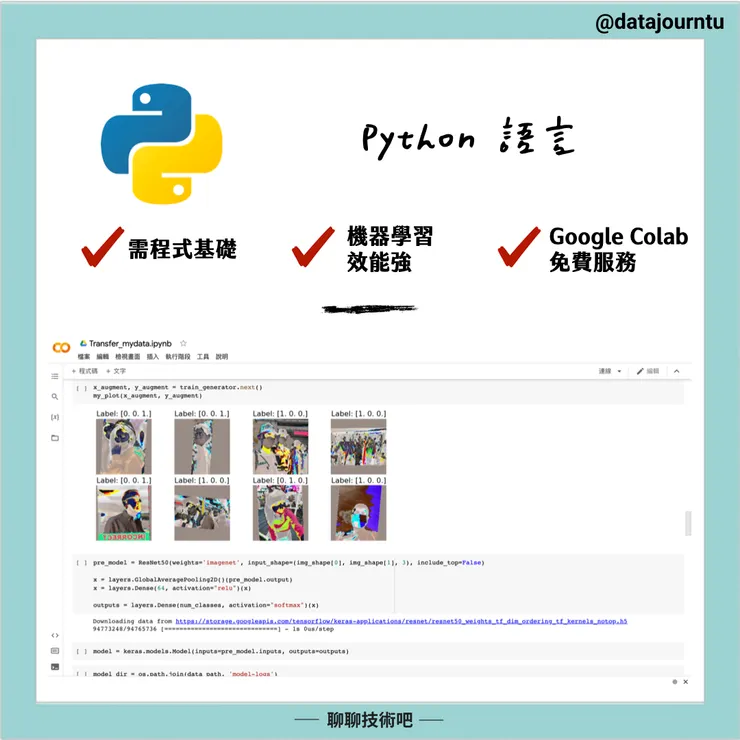The image size is (740, 740).
Task: Run the x_augment train_generator cell
Action: [82, 387]
